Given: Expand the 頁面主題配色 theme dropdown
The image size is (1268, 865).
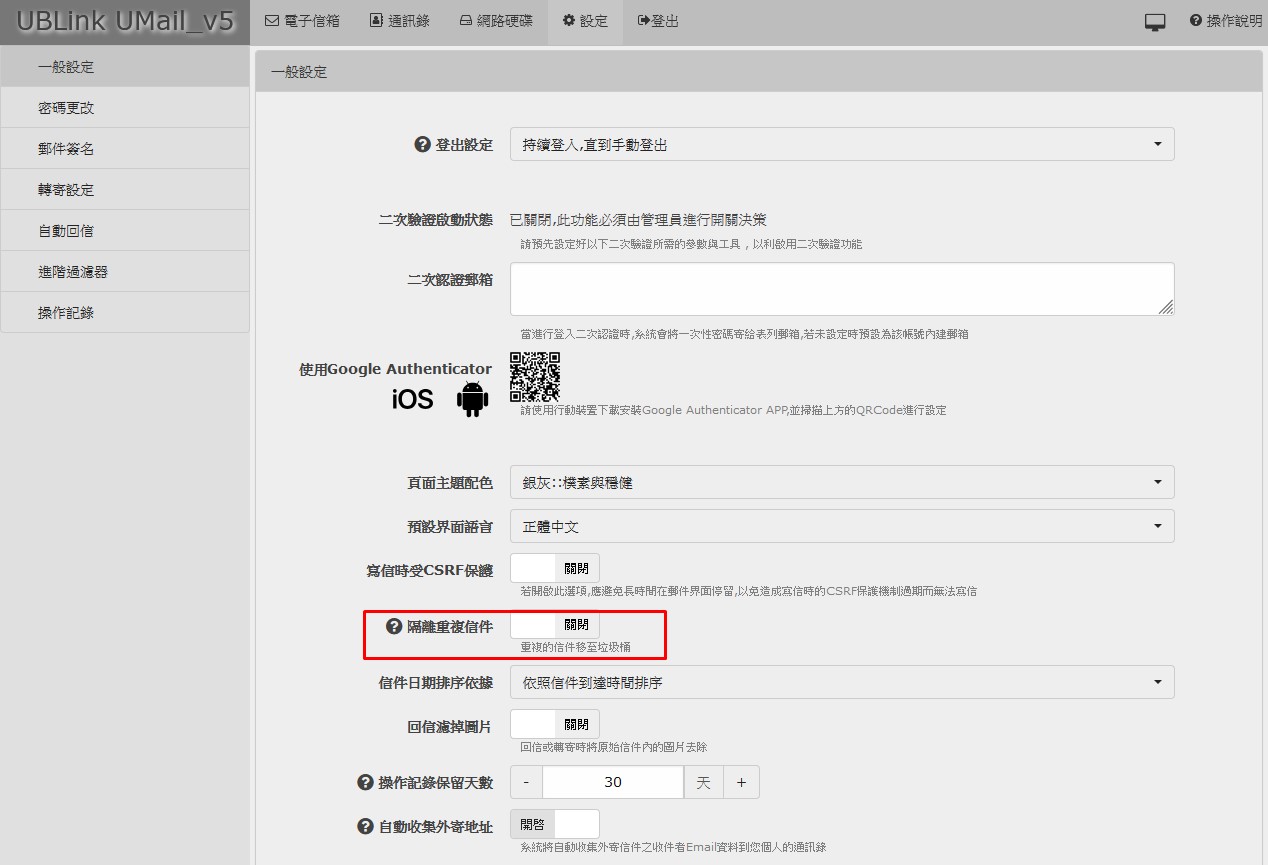Looking at the screenshot, I should click(841, 483).
